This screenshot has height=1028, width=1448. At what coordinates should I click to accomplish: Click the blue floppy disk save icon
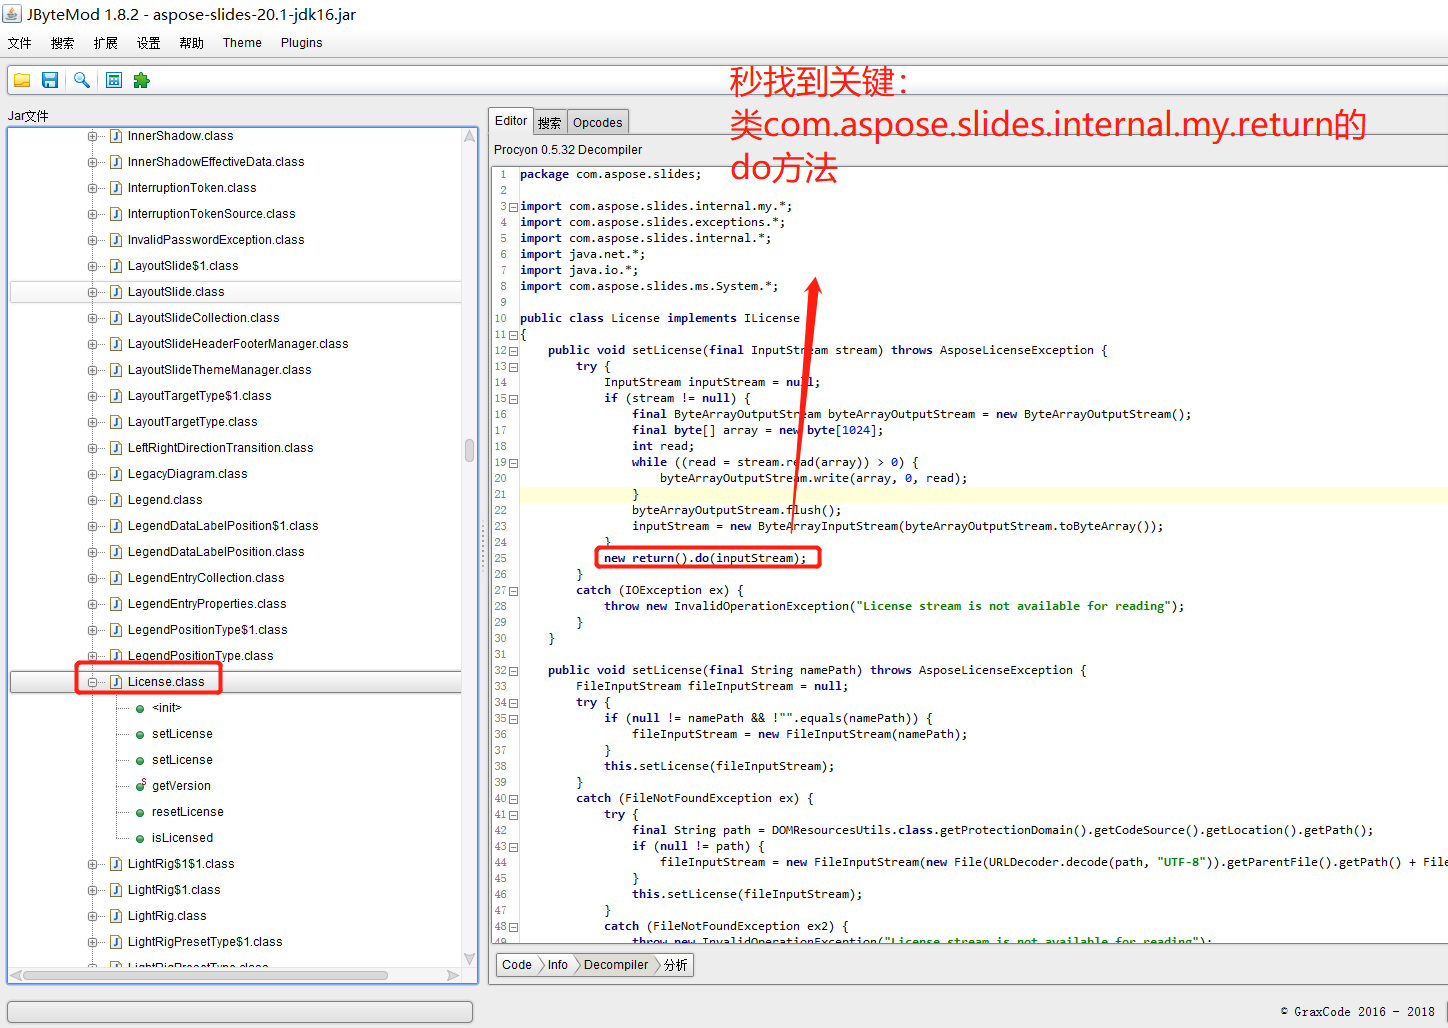(50, 80)
